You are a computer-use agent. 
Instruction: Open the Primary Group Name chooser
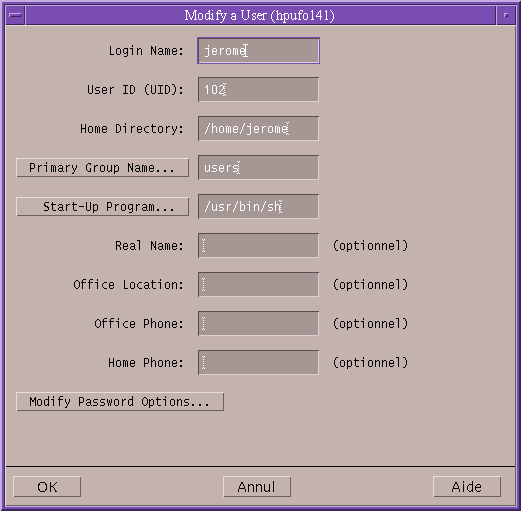tap(103, 168)
